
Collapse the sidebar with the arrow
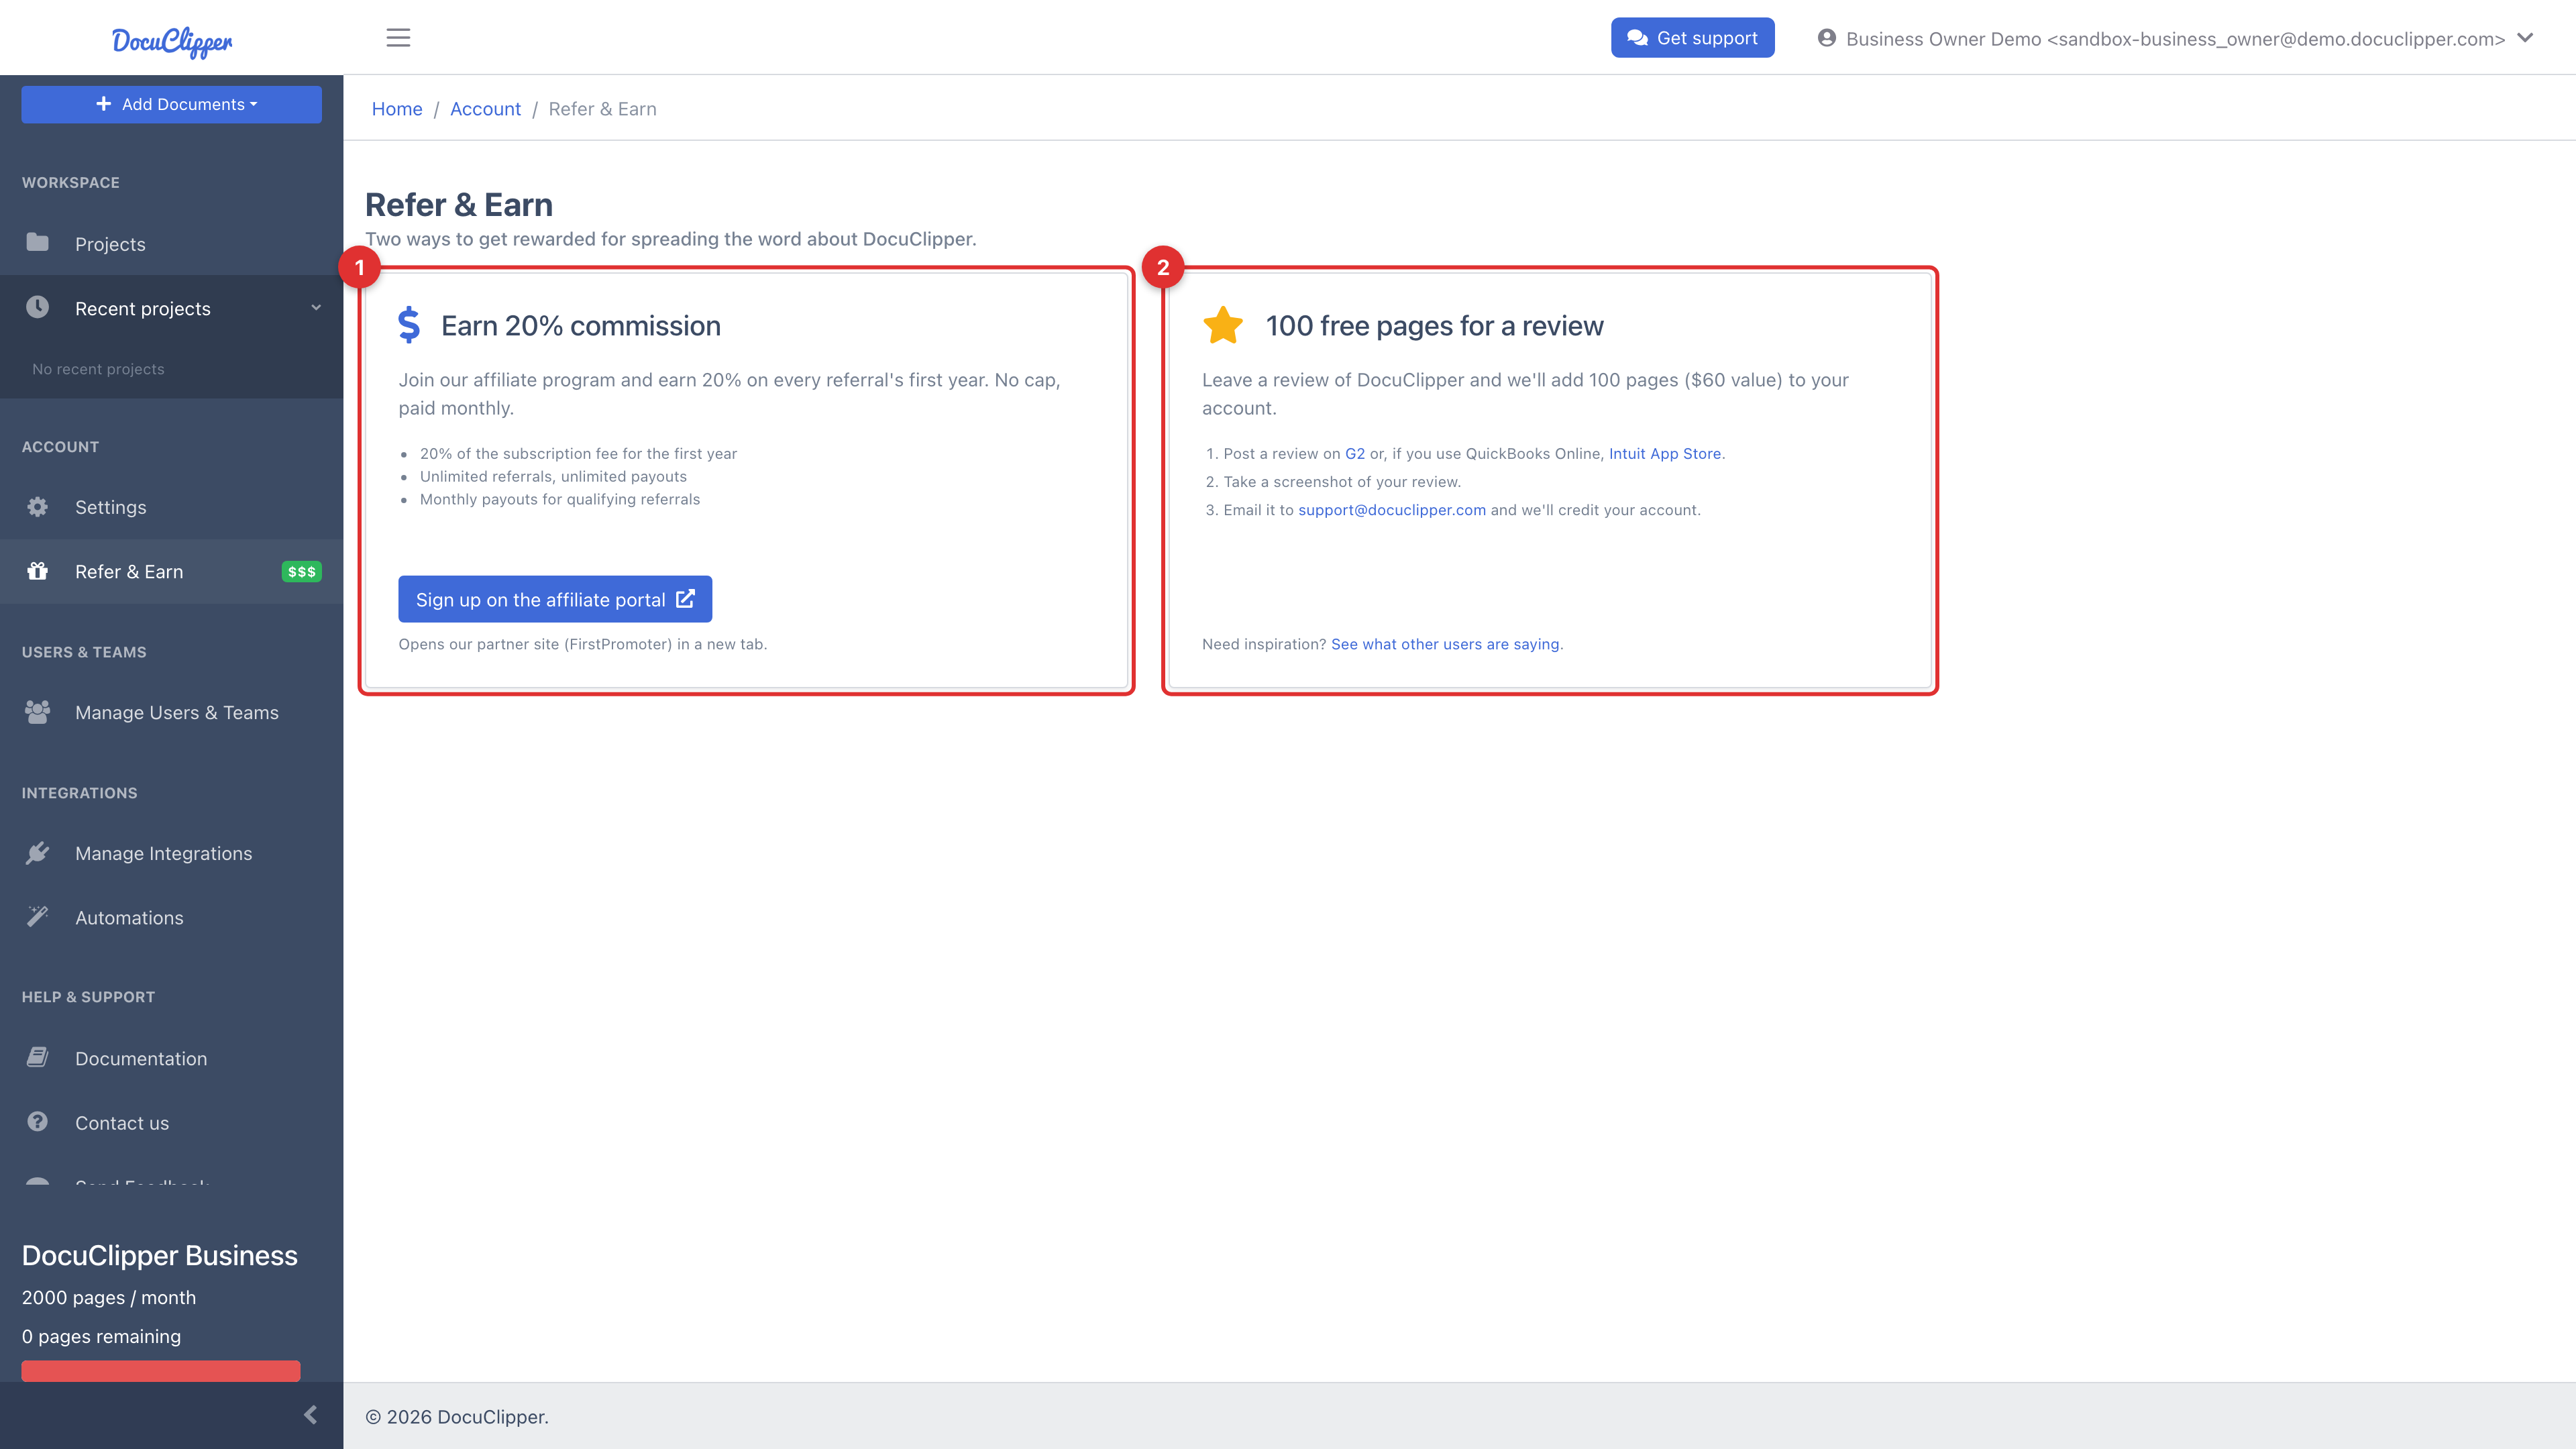click(x=310, y=1415)
